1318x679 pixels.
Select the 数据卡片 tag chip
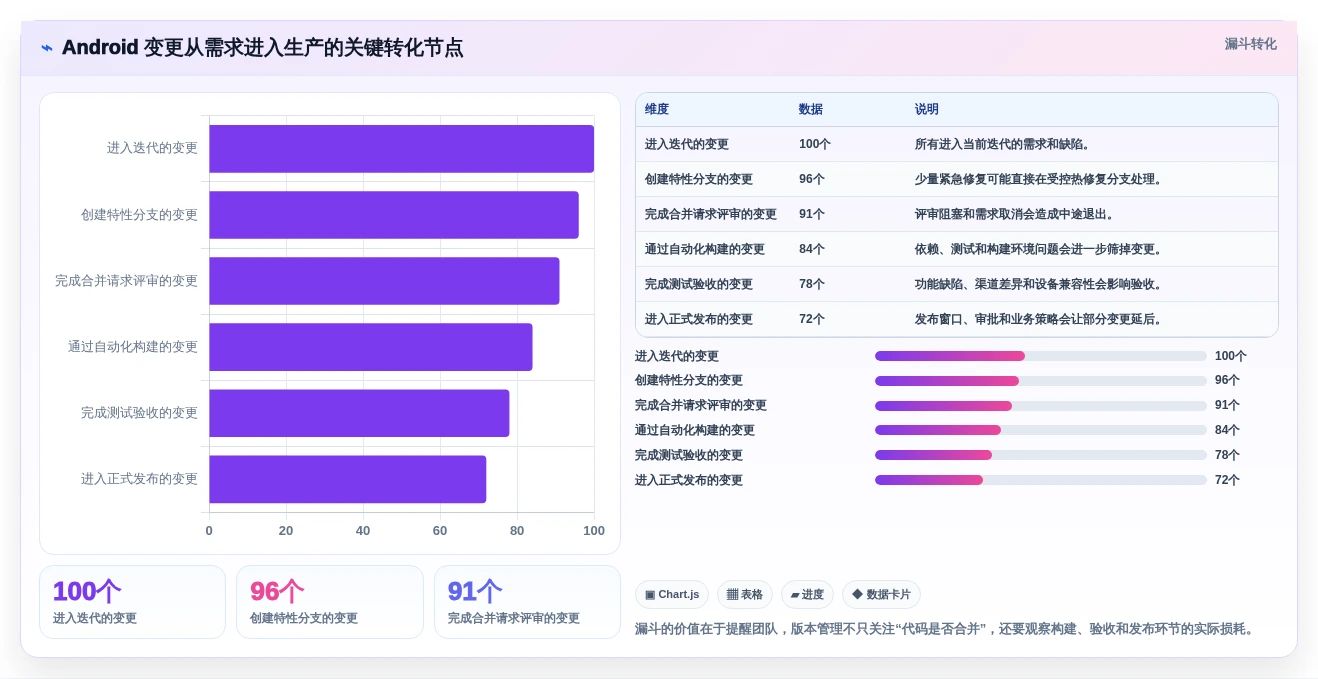click(881, 595)
